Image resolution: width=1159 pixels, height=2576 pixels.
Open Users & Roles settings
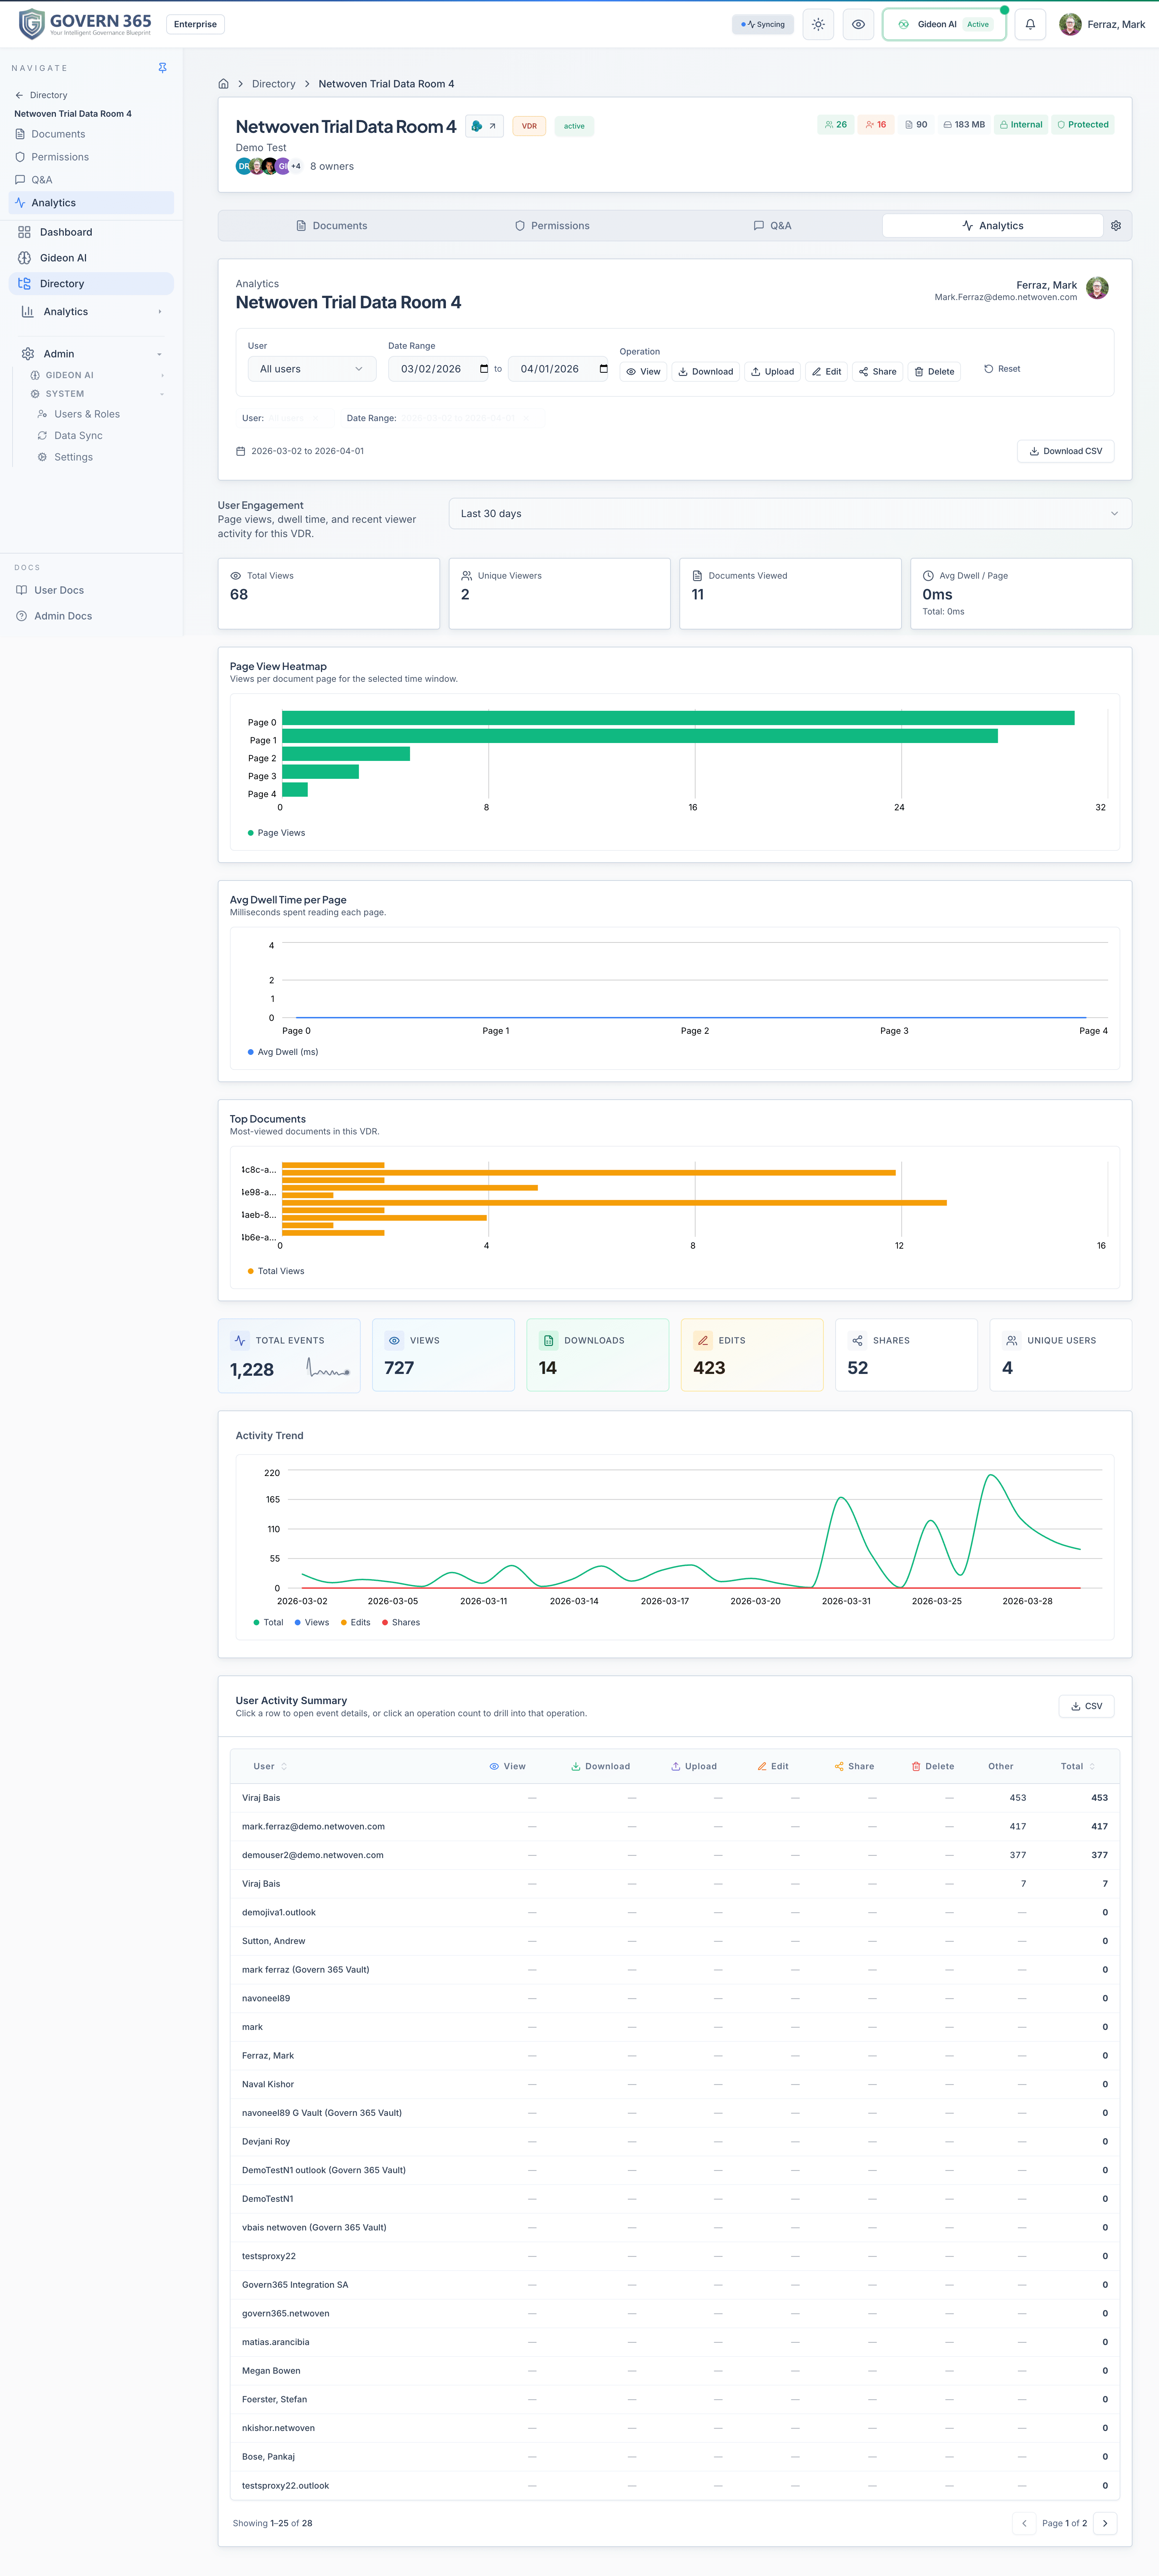(x=87, y=414)
